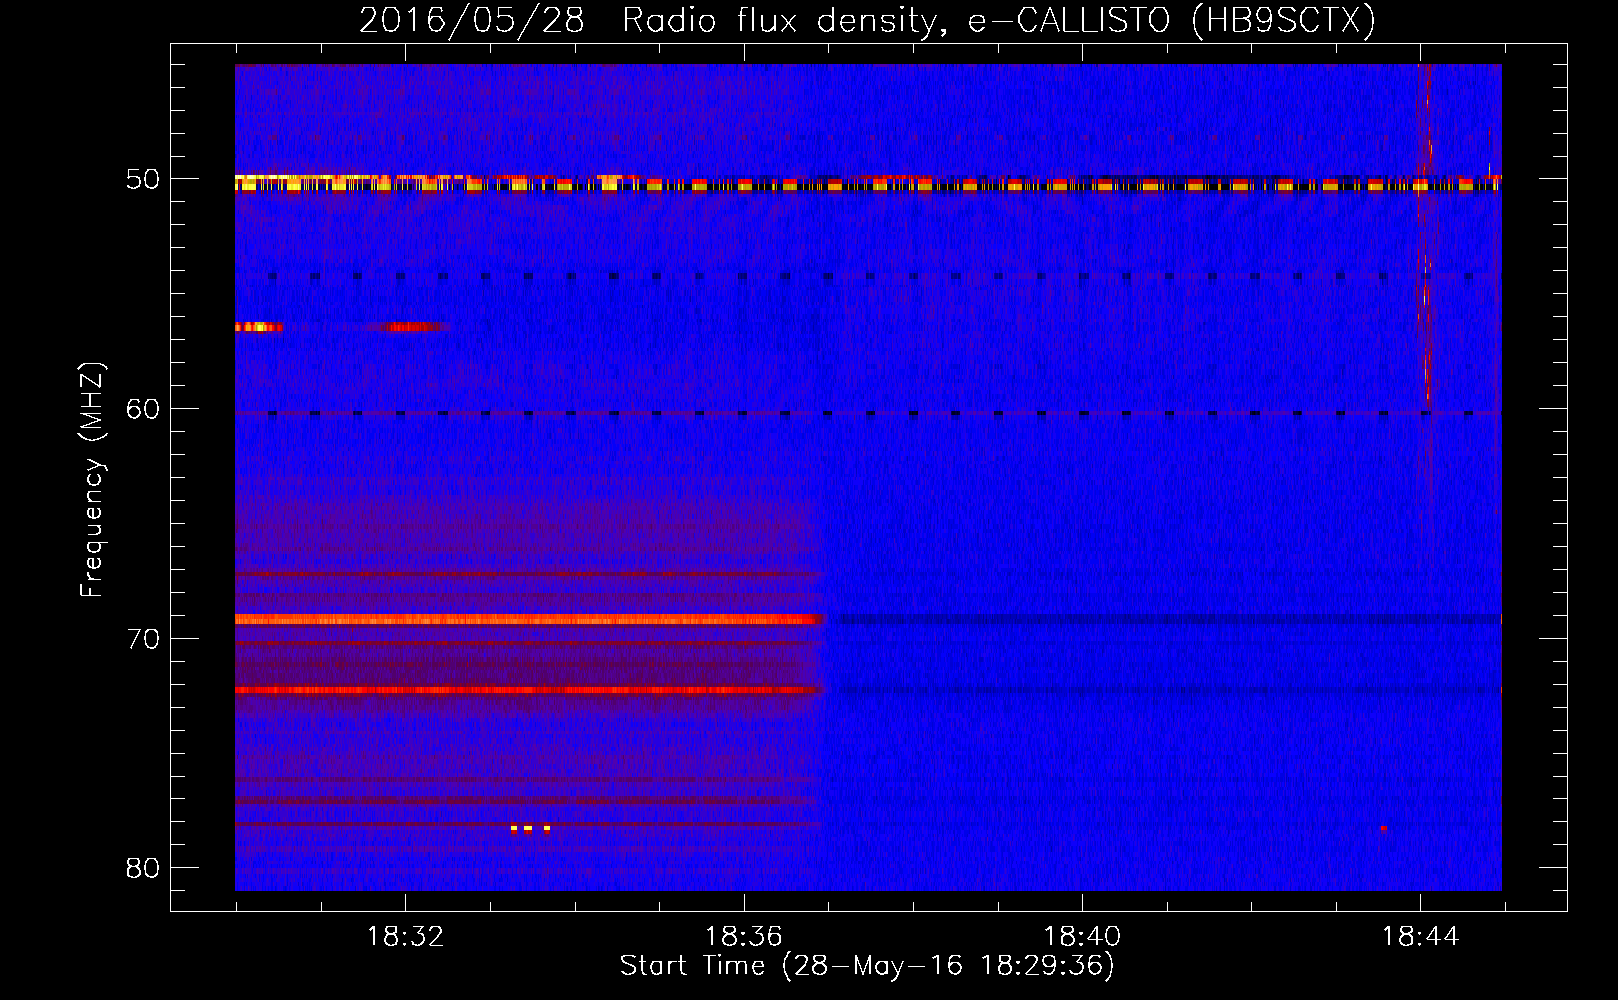1618x1000 pixels.
Task: Click the 18:40 time tick label
Action: (1082, 937)
